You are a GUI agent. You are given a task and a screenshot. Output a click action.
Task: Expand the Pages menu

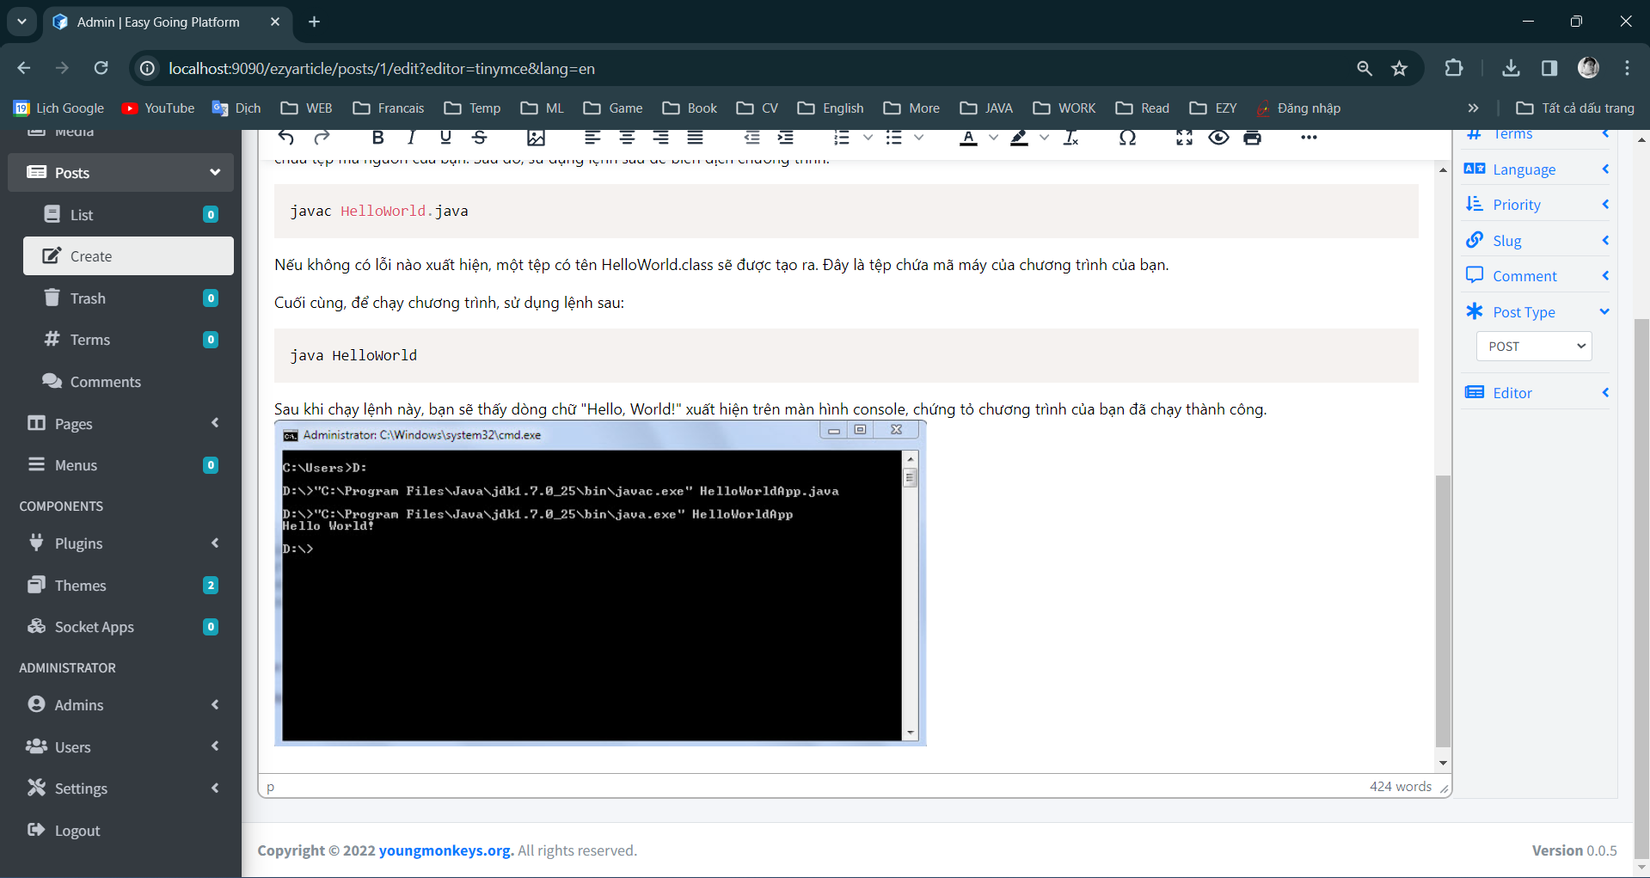pyautogui.click(x=121, y=423)
